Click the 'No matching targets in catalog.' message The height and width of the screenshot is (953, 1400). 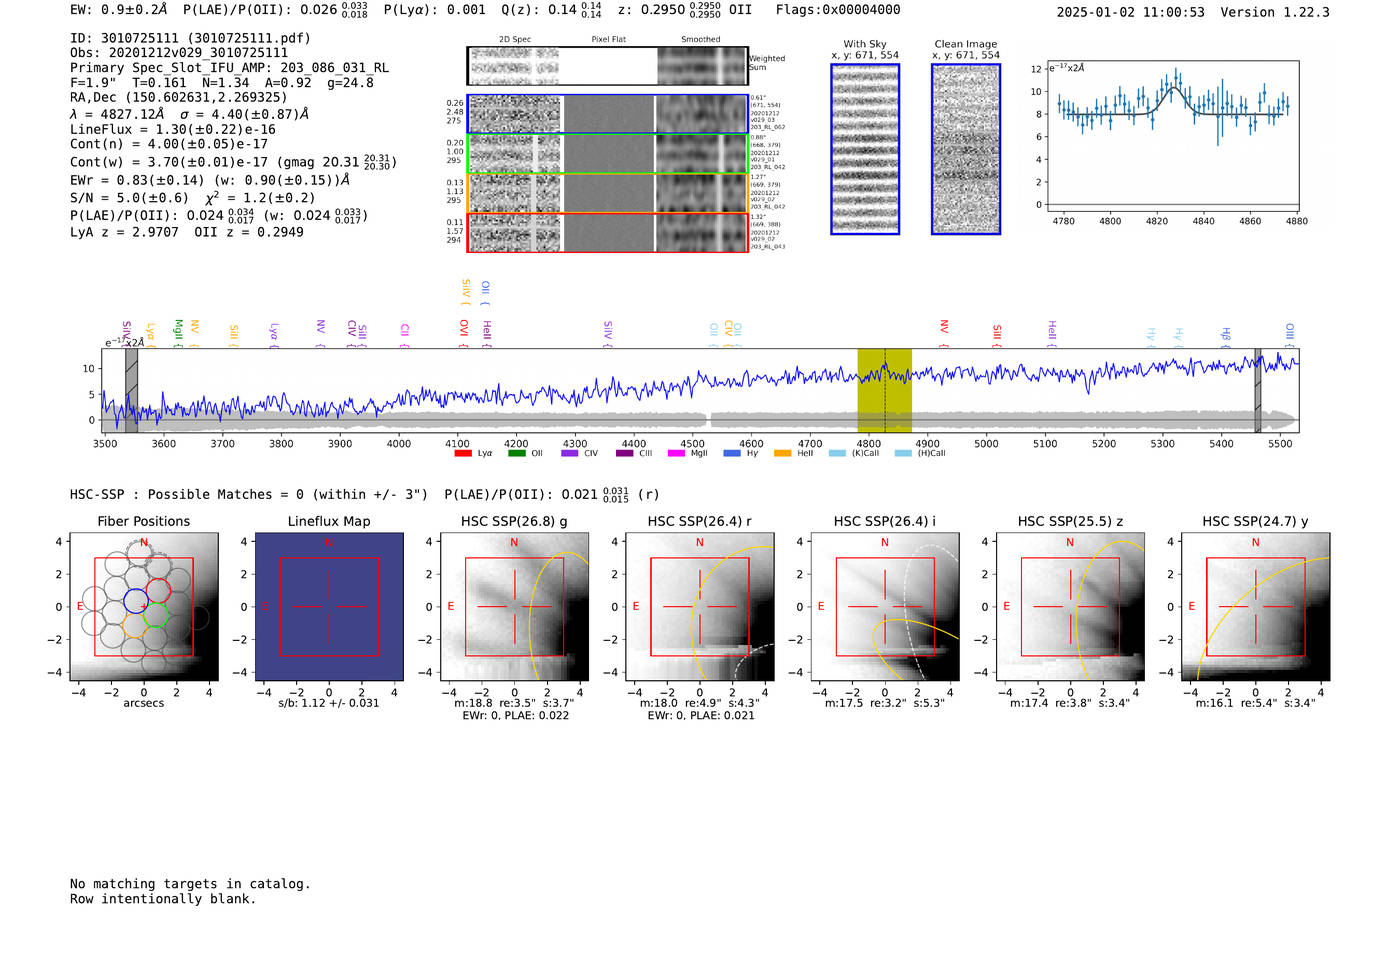[x=190, y=884]
